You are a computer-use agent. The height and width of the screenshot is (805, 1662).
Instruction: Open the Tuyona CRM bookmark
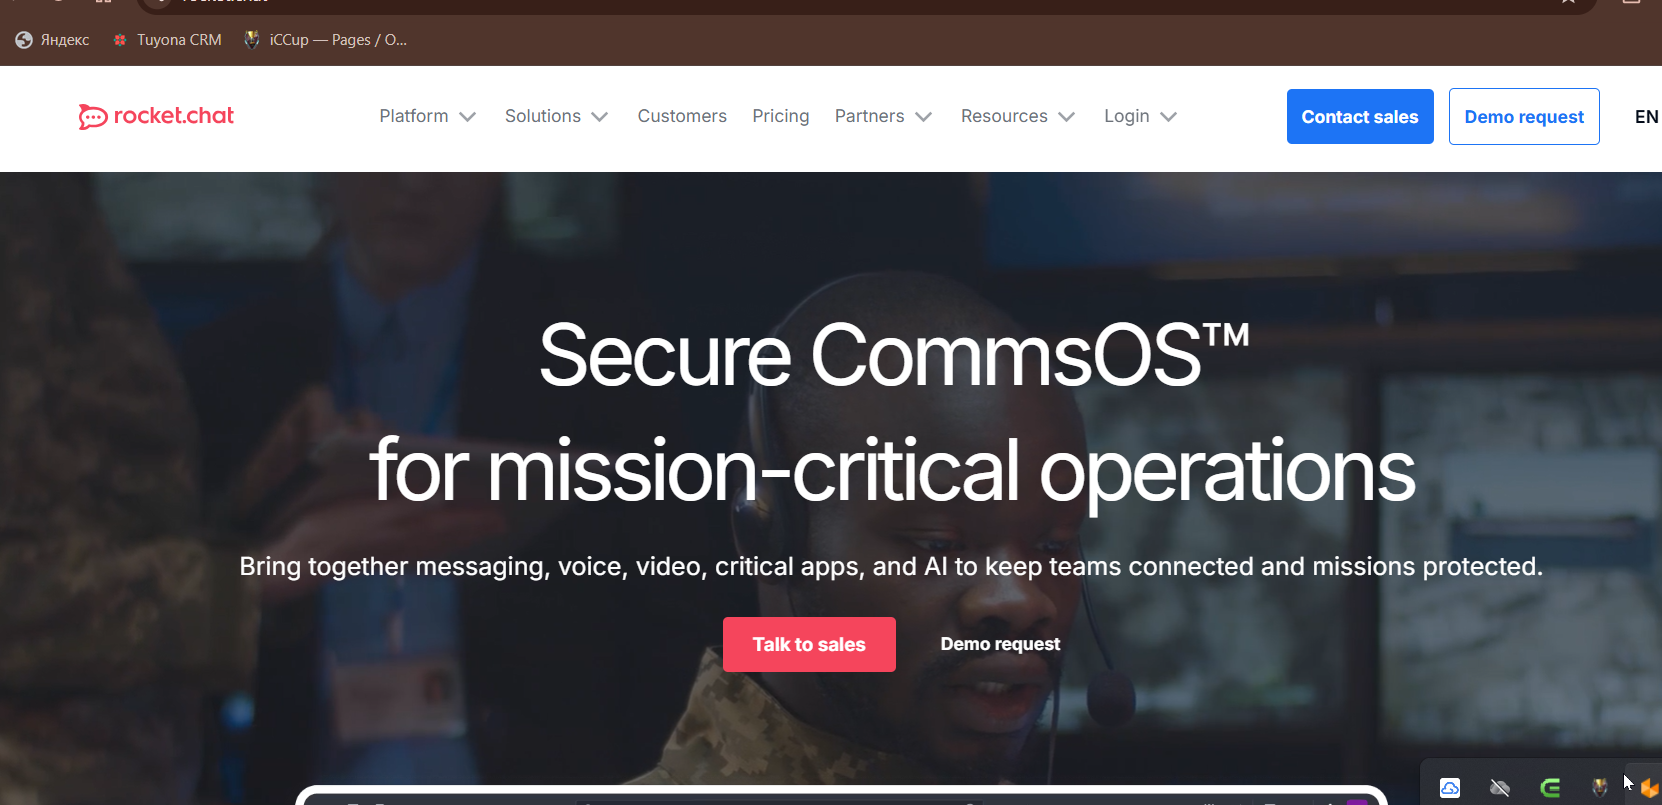point(167,40)
